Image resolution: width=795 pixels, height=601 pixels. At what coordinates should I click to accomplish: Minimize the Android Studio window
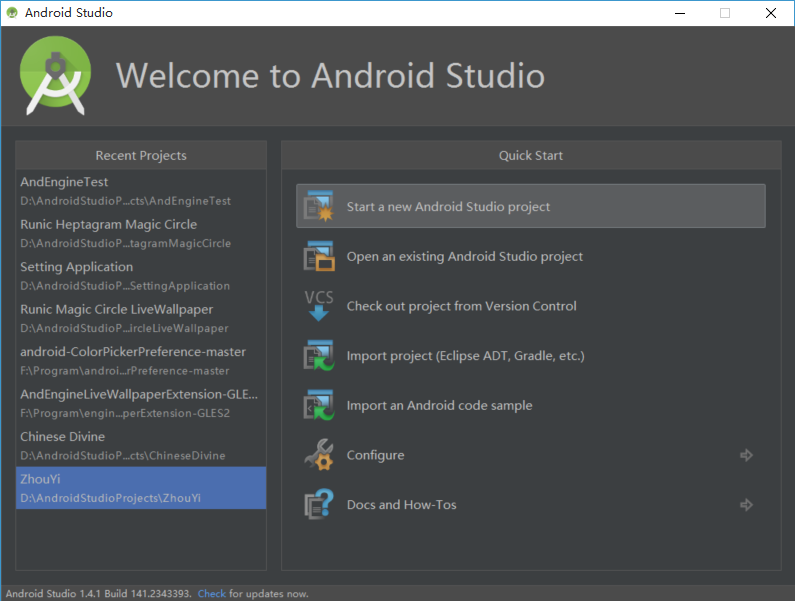click(680, 13)
